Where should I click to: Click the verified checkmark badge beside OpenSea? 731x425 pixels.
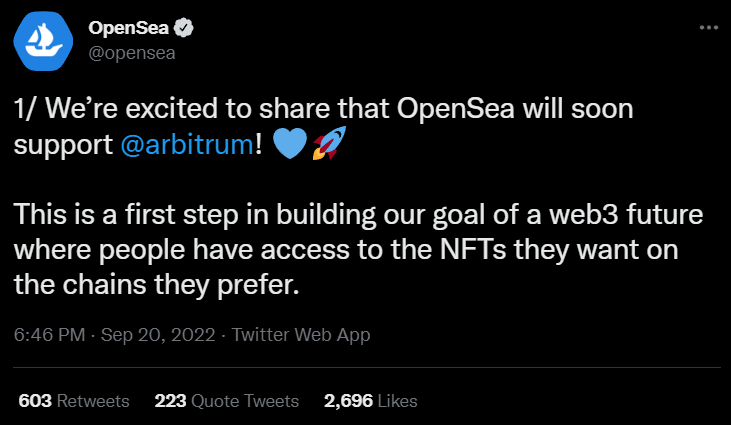pyautogui.click(x=184, y=28)
